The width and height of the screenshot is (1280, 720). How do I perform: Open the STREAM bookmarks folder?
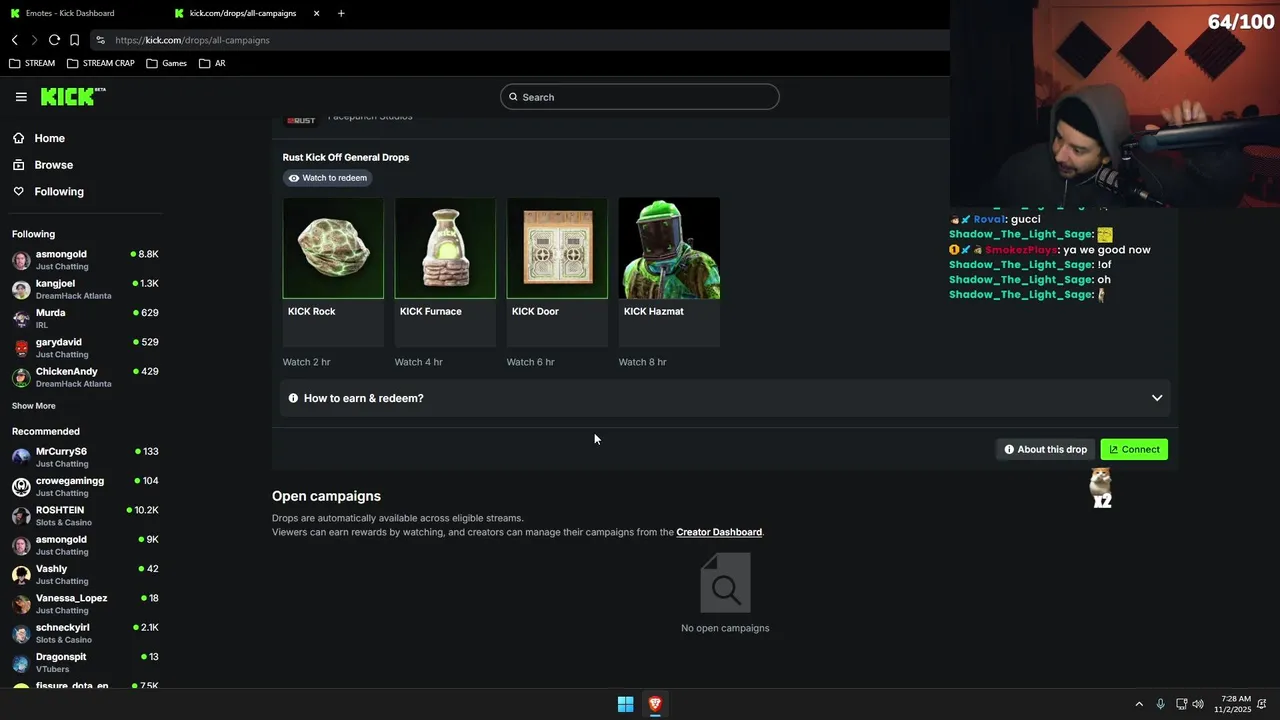click(x=32, y=63)
